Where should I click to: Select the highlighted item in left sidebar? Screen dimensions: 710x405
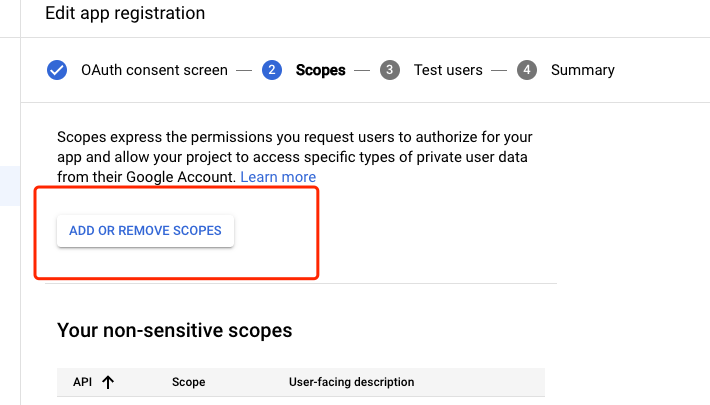pos(10,186)
